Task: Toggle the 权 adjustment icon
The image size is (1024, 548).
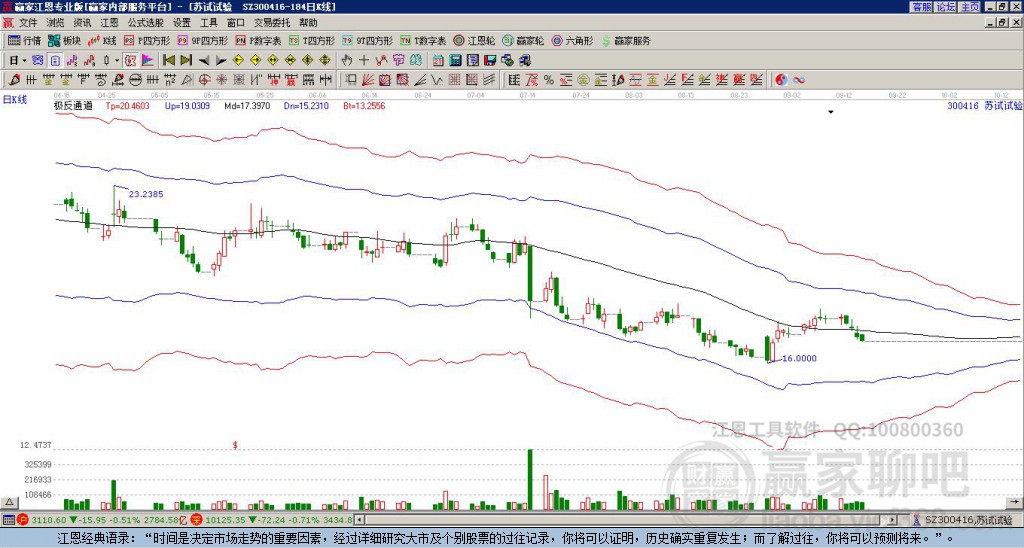Action: coord(130,61)
